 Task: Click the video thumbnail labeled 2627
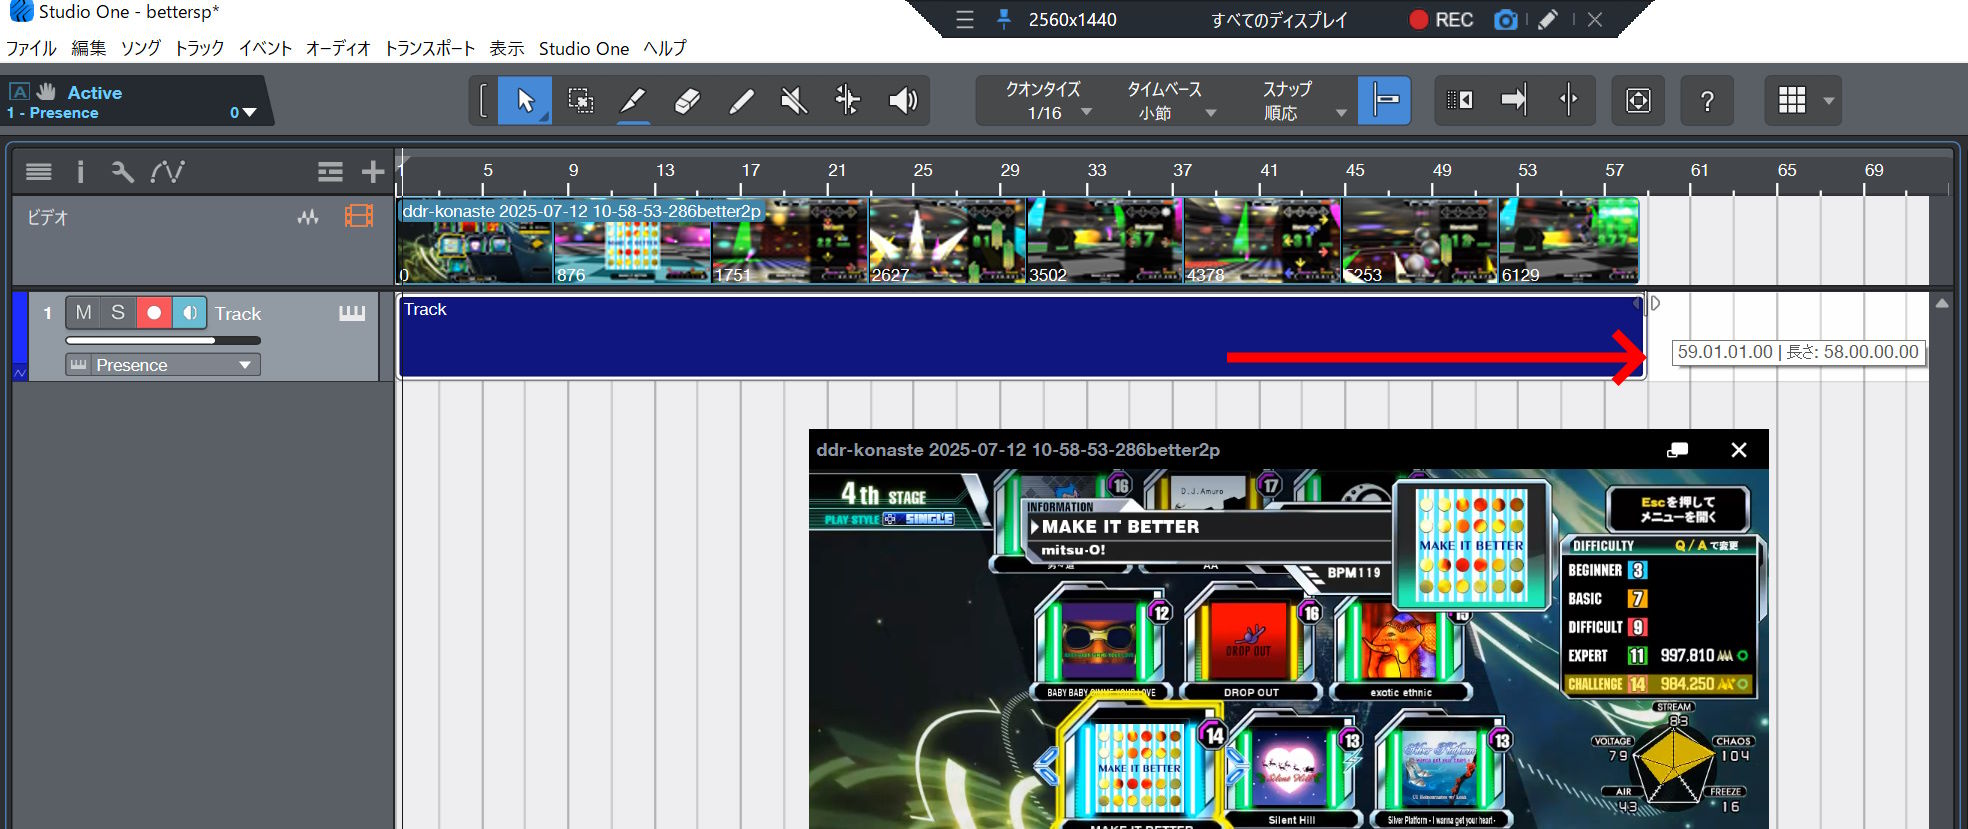[947, 241]
